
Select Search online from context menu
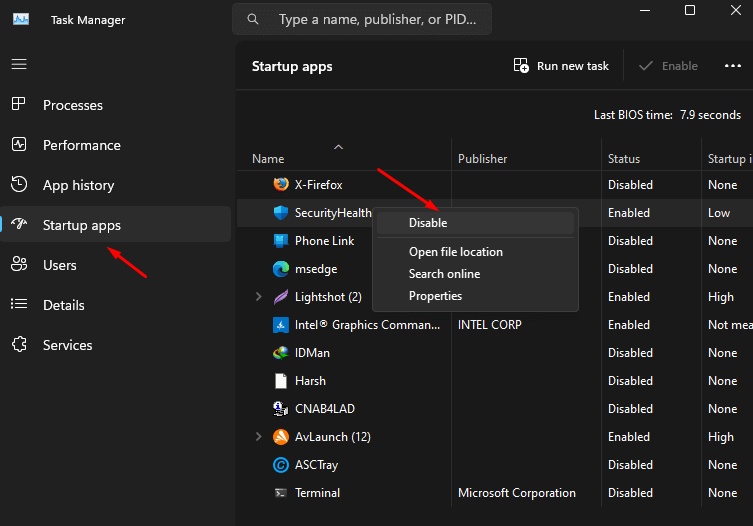(444, 274)
